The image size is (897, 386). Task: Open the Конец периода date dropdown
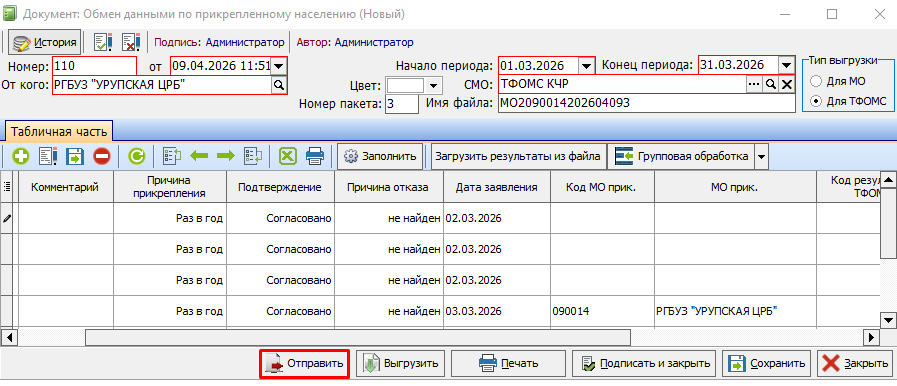[x=787, y=65]
